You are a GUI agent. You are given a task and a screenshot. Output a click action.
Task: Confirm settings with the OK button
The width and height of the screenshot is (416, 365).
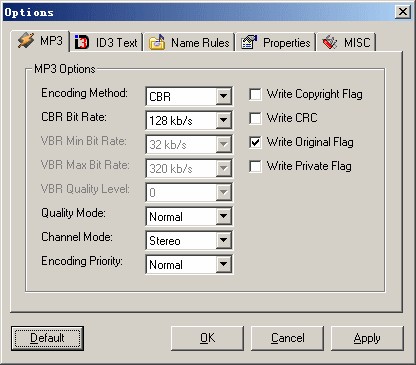click(207, 338)
